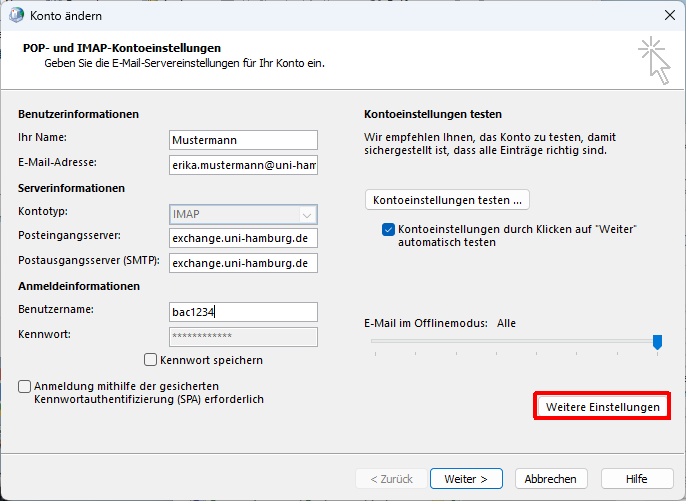The height and width of the screenshot is (501, 686).
Task: Open the Kontotyp IMAP dropdown
Action: click(x=243, y=214)
